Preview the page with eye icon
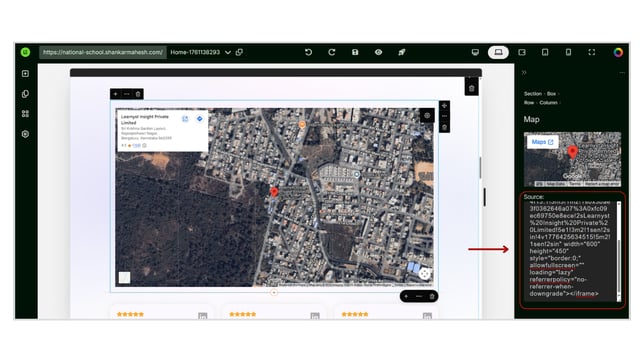 coord(378,52)
